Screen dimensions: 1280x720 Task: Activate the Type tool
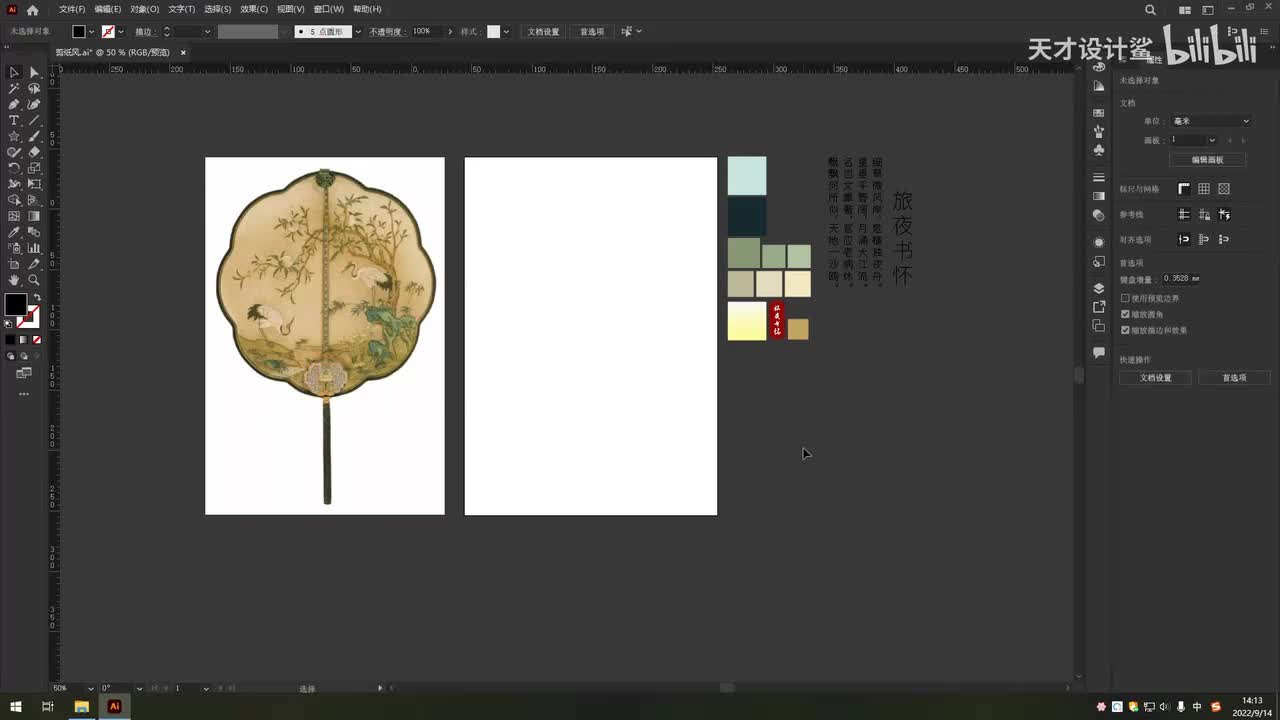coord(14,120)
